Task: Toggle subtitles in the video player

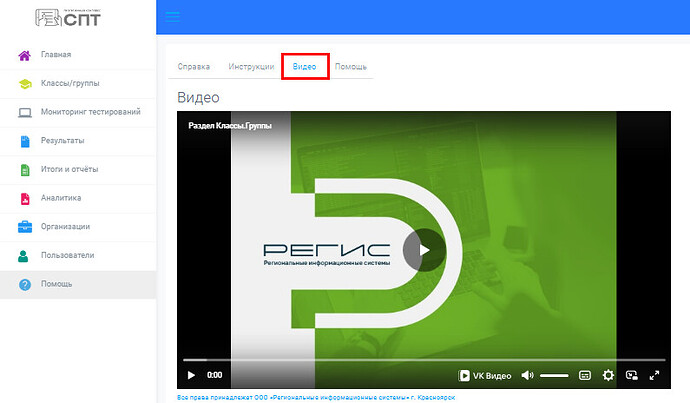Action: (x=585, y=376)
